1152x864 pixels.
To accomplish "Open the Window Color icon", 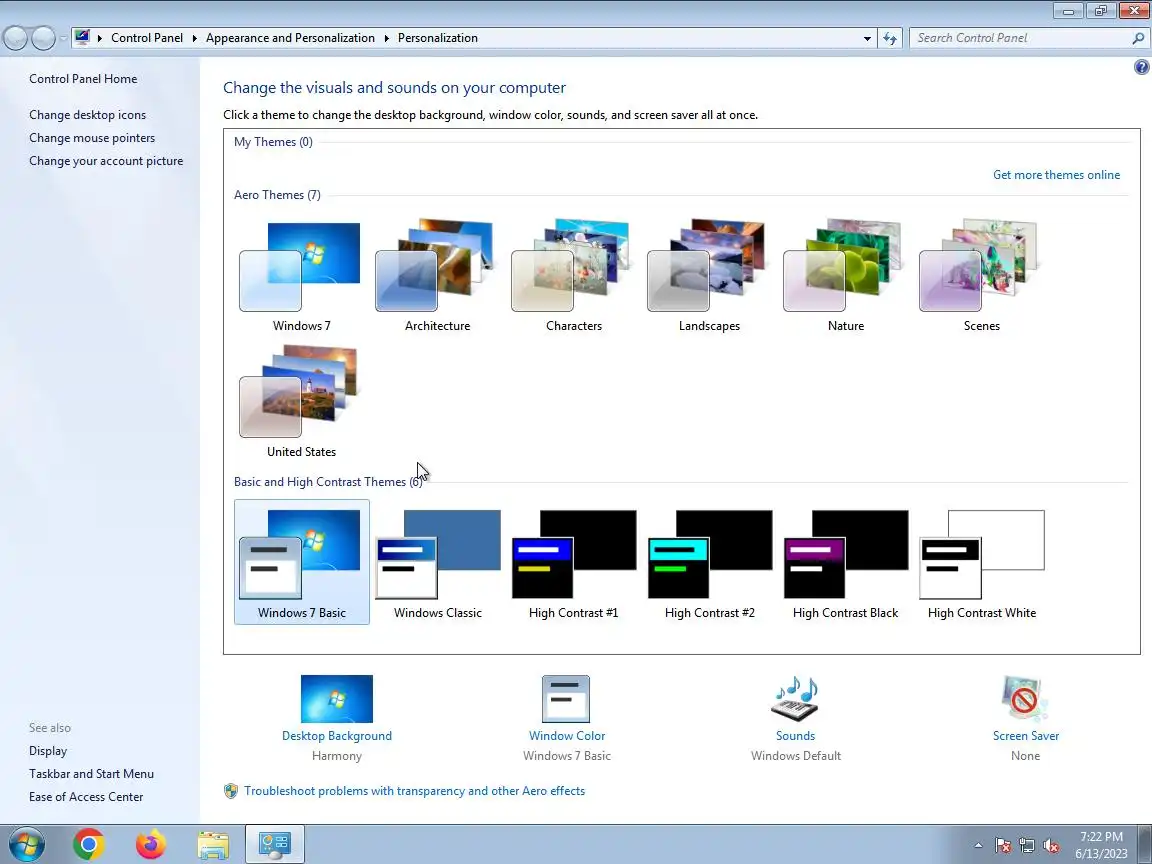I will [566, 699].
